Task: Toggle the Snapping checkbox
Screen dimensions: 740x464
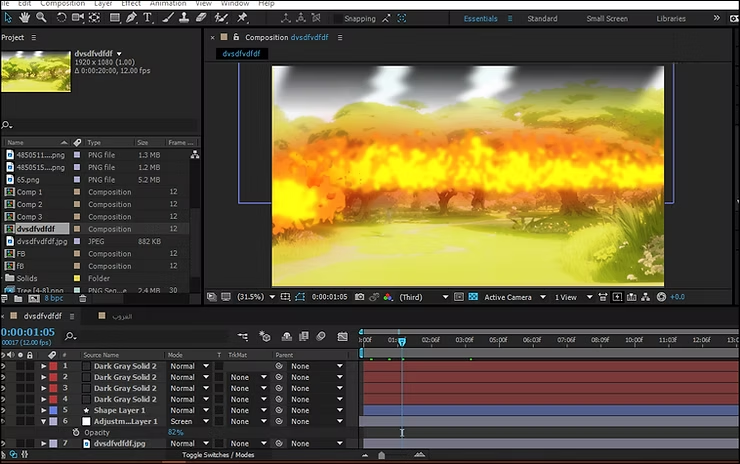Action: (338, 18)
